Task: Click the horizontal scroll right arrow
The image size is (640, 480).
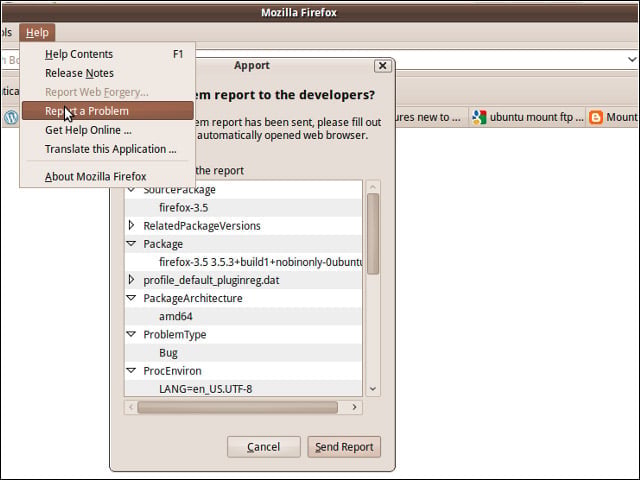Action: tap(354, 407)
